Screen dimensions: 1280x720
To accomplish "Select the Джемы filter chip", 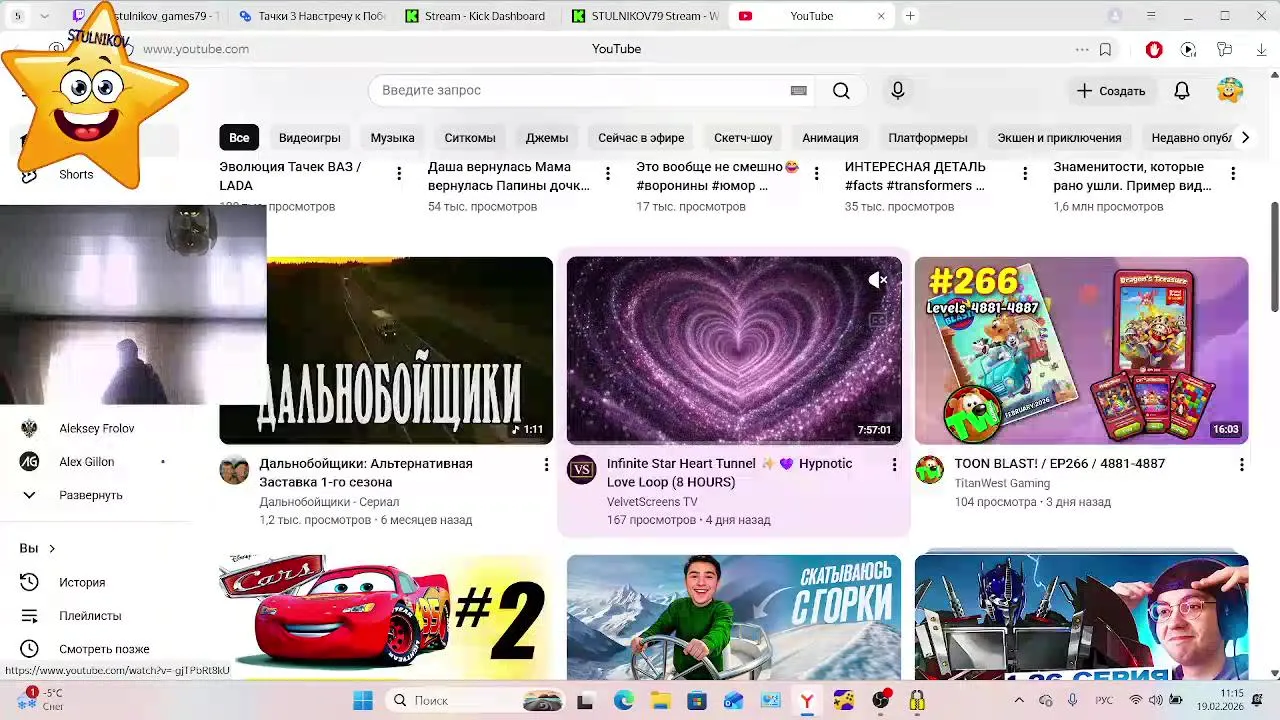I will click(x=547, y=138).
